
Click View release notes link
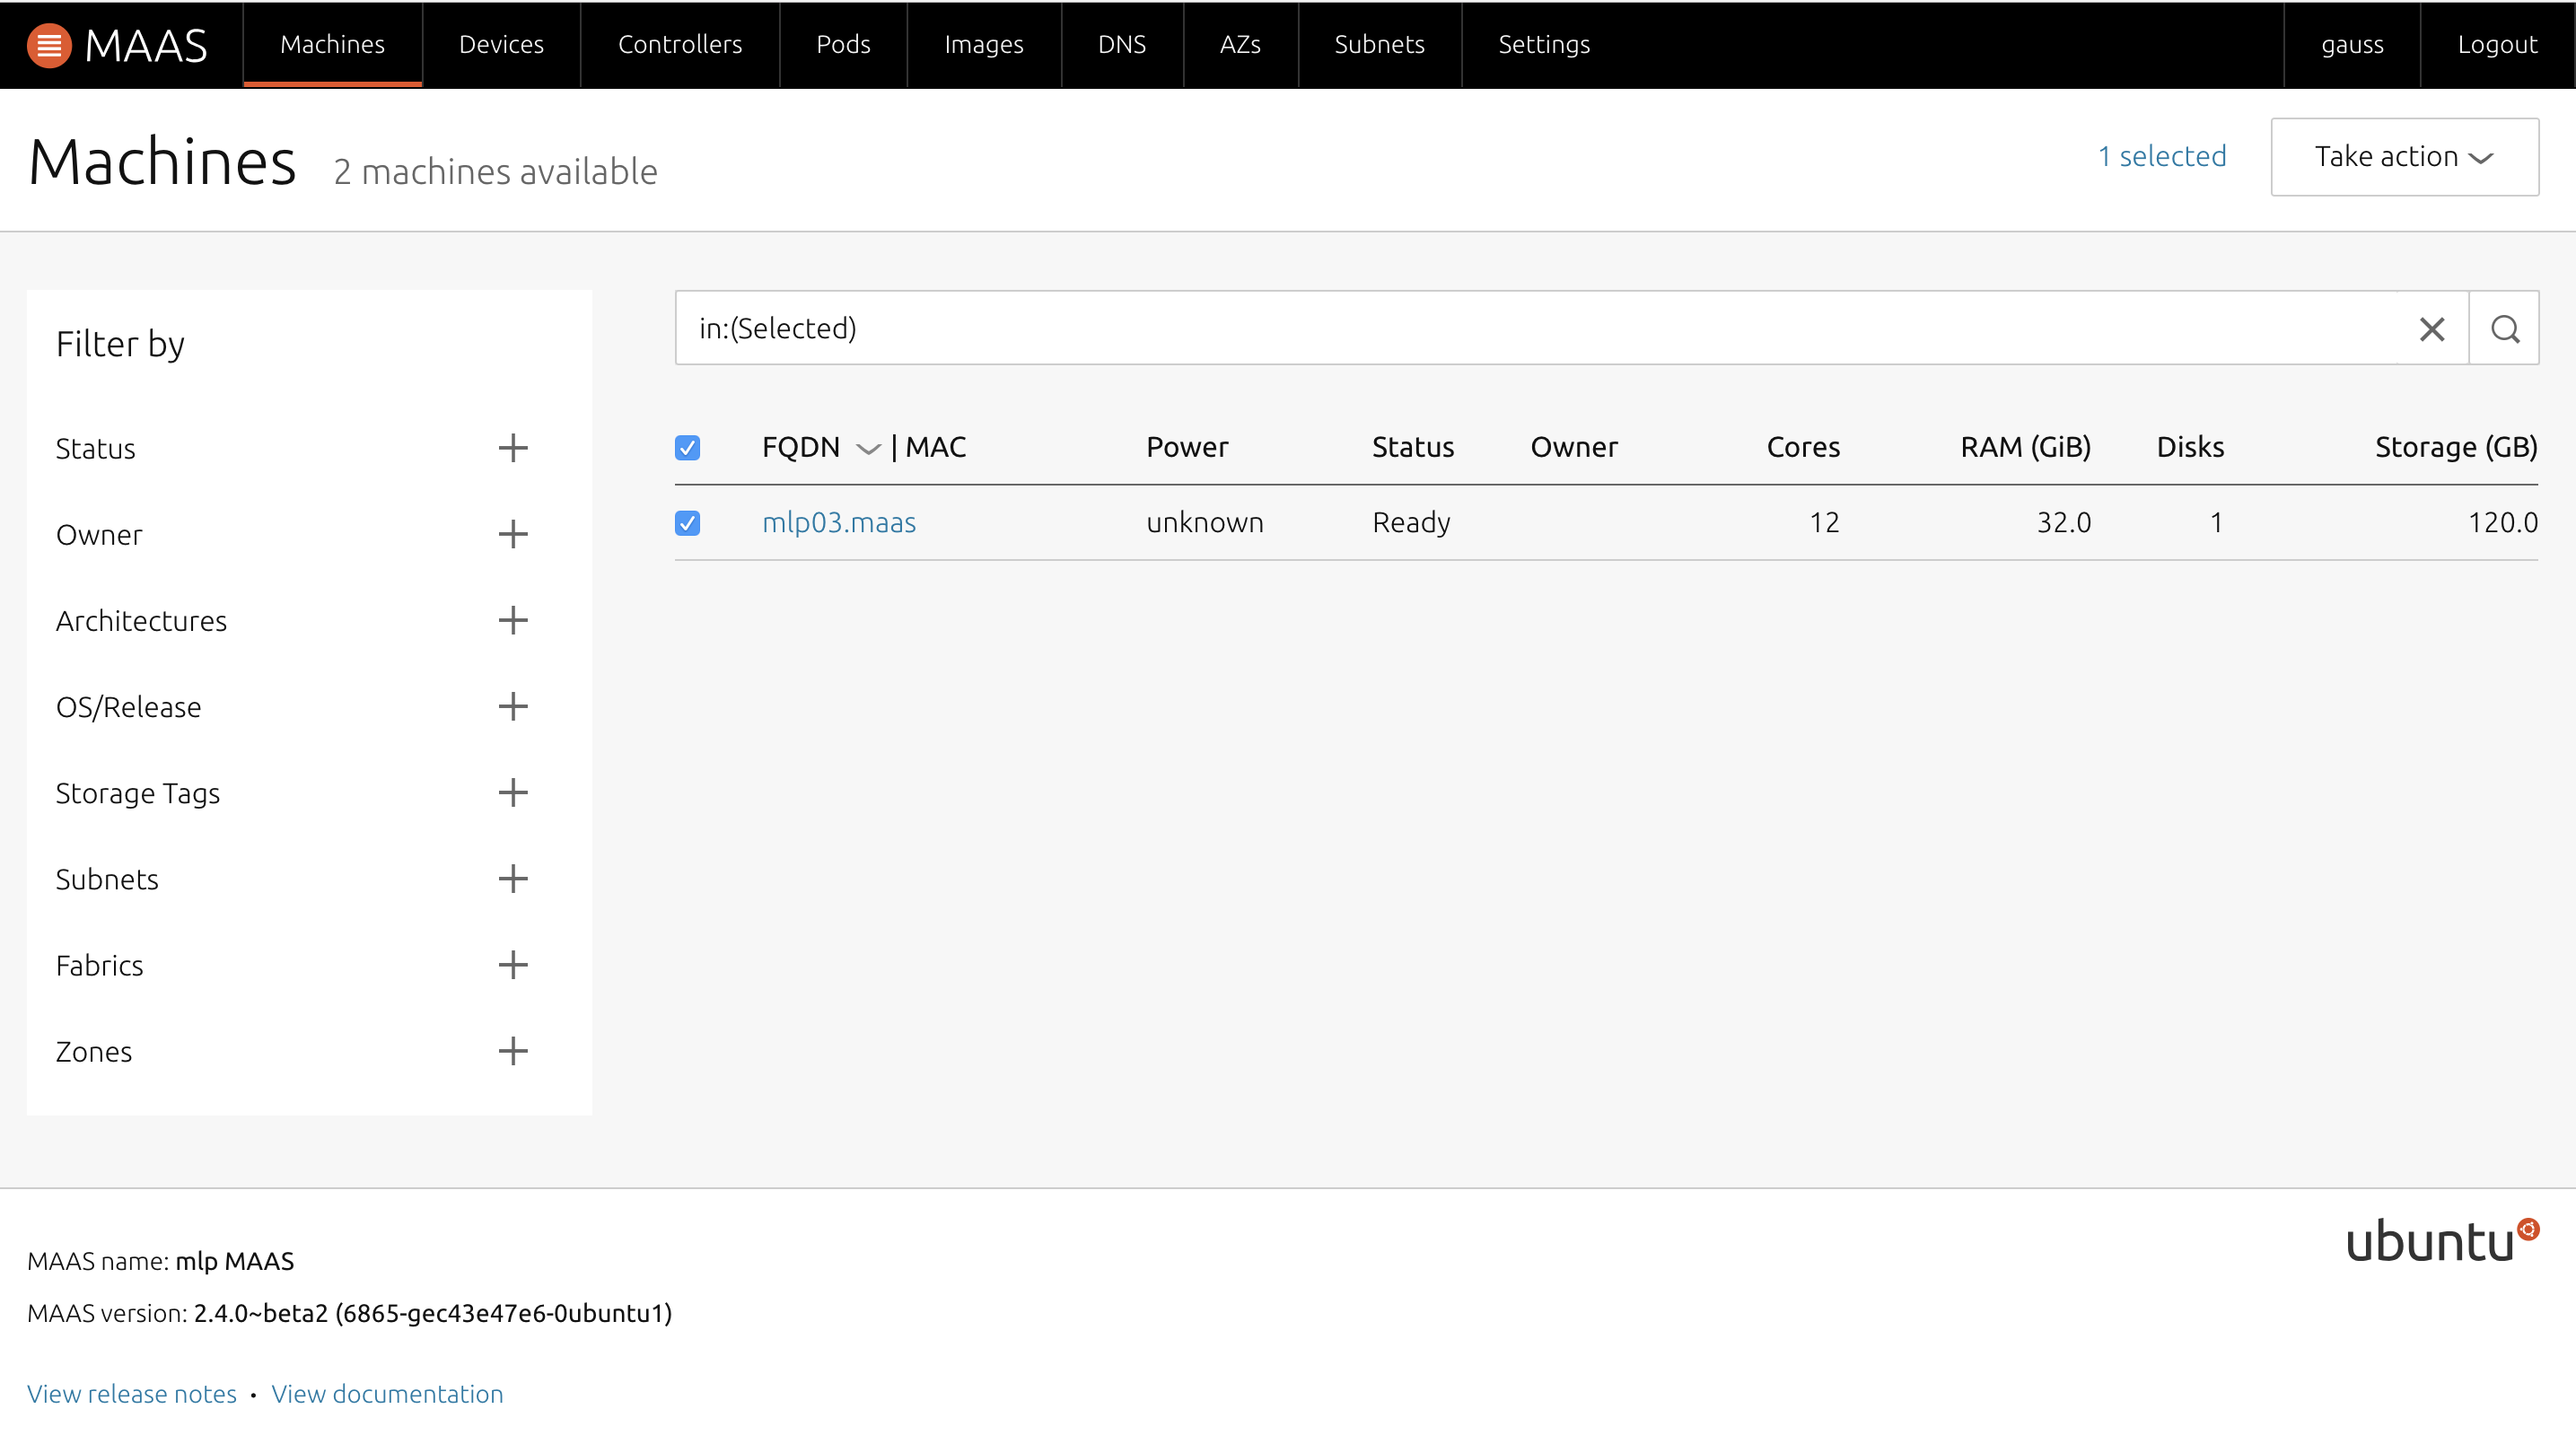pyautogui.click(x=131, y=1394)
